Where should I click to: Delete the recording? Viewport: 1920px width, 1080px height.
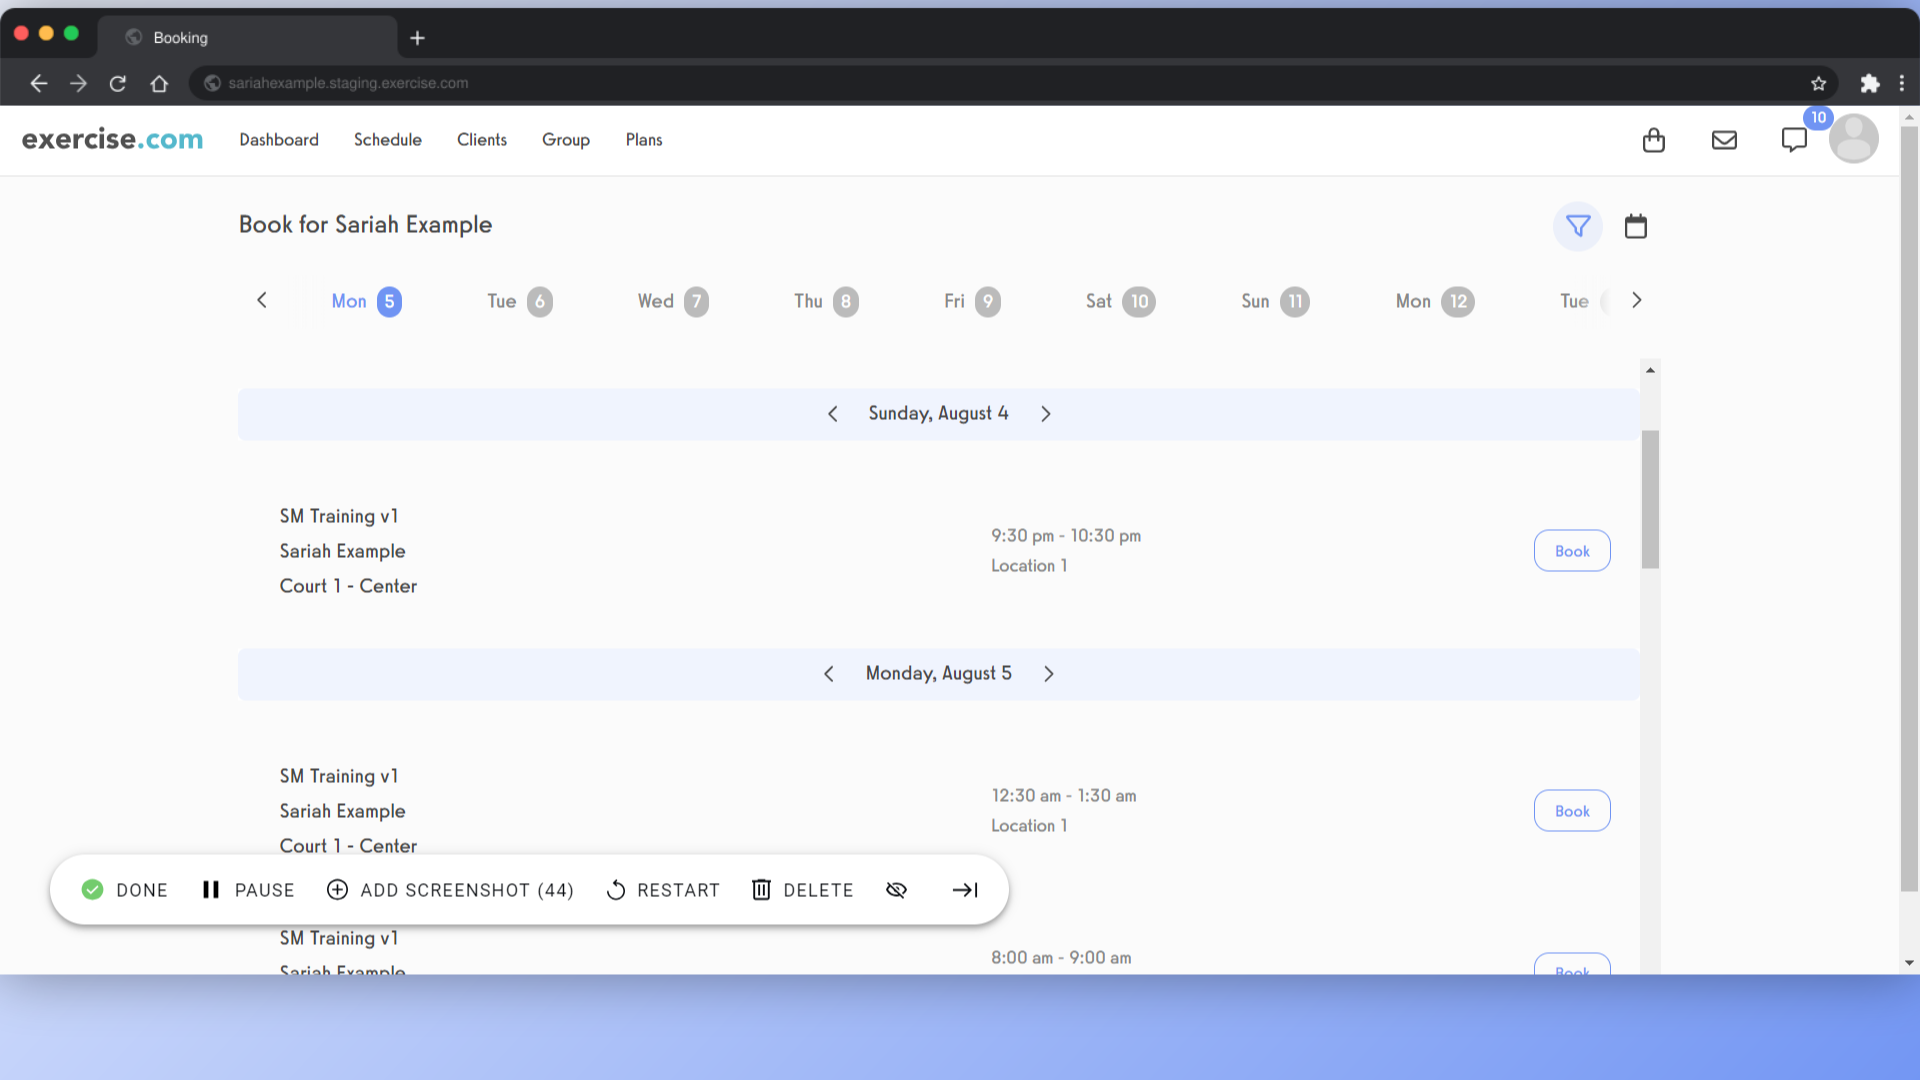pos(802,890)
